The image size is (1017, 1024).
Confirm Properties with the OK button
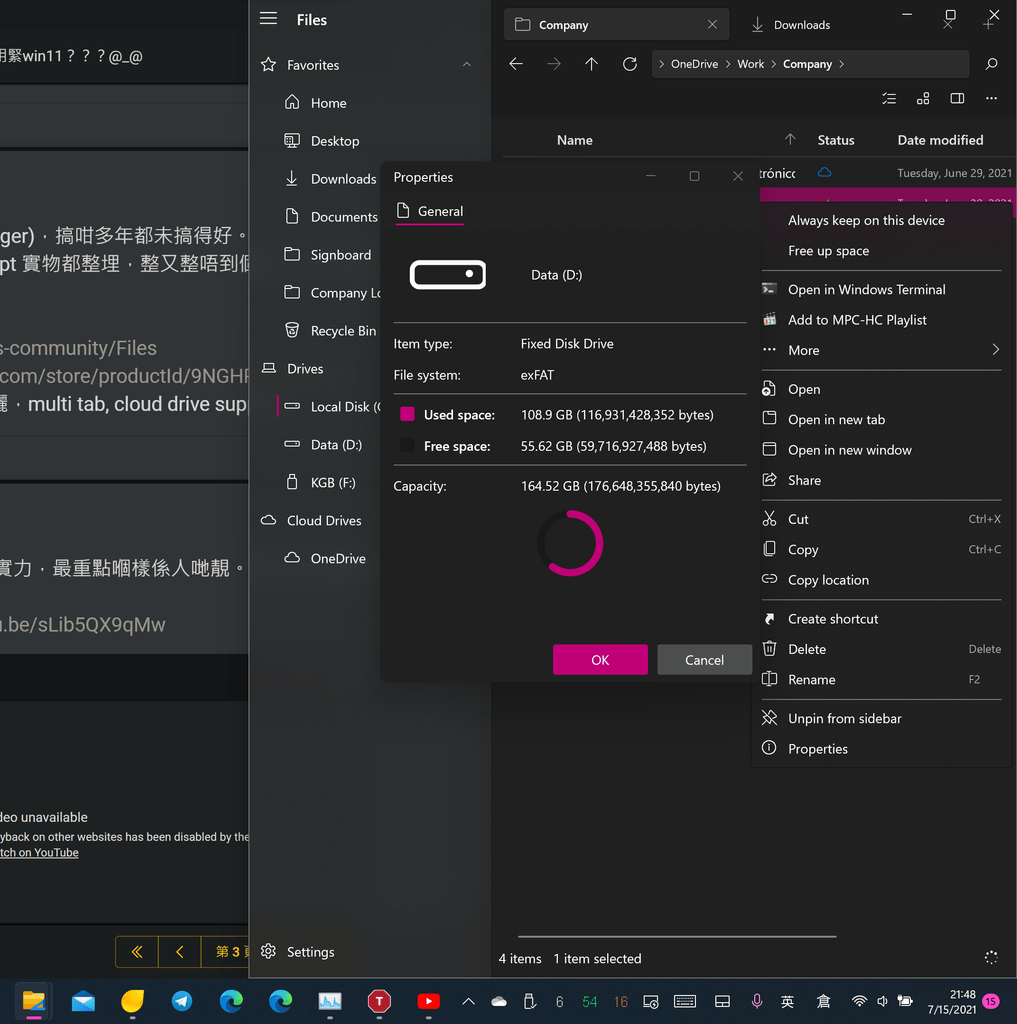click(600, 660)
